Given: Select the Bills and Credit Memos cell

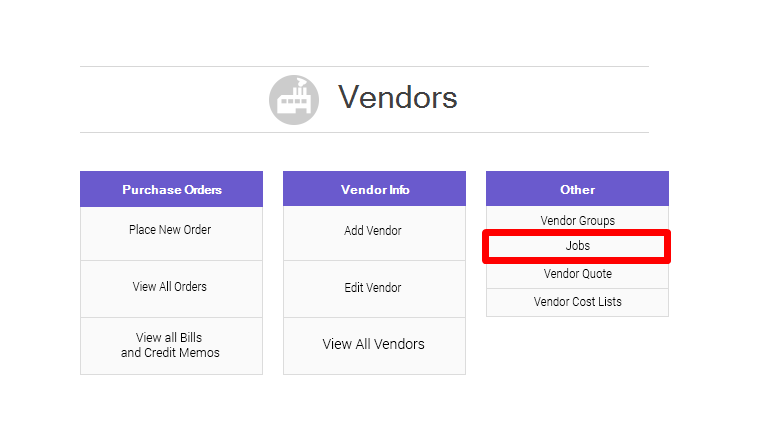Looking at the screenshot, I should pos(170,345).
